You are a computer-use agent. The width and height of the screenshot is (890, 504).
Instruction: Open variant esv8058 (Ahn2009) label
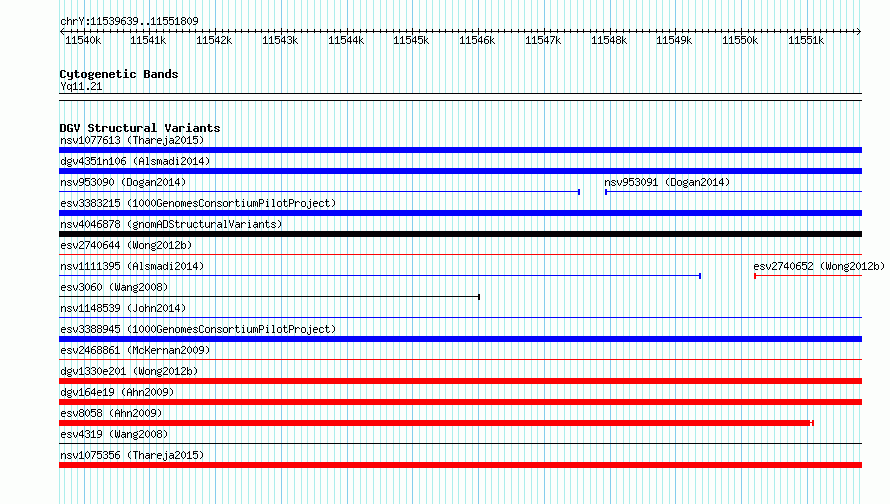tap(111, 413)
